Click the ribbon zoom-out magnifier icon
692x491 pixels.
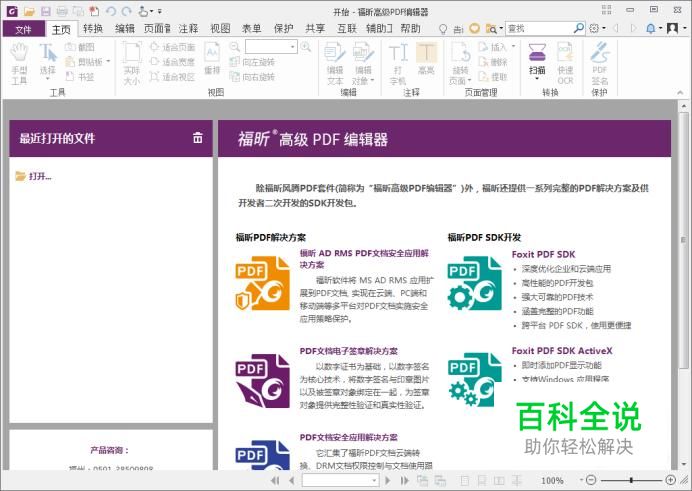click(x=235, y=46)
